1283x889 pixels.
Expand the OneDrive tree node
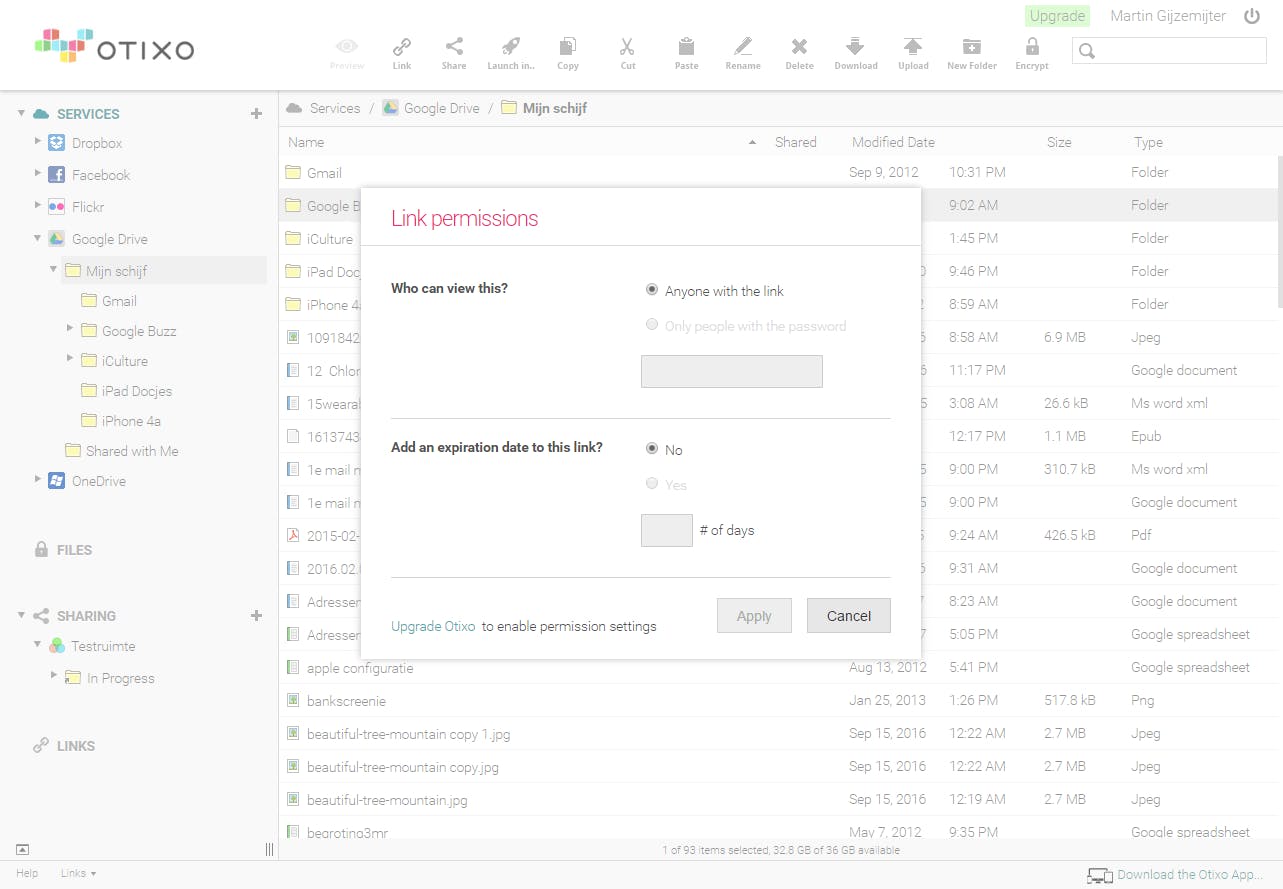click(x=38, y=480)
